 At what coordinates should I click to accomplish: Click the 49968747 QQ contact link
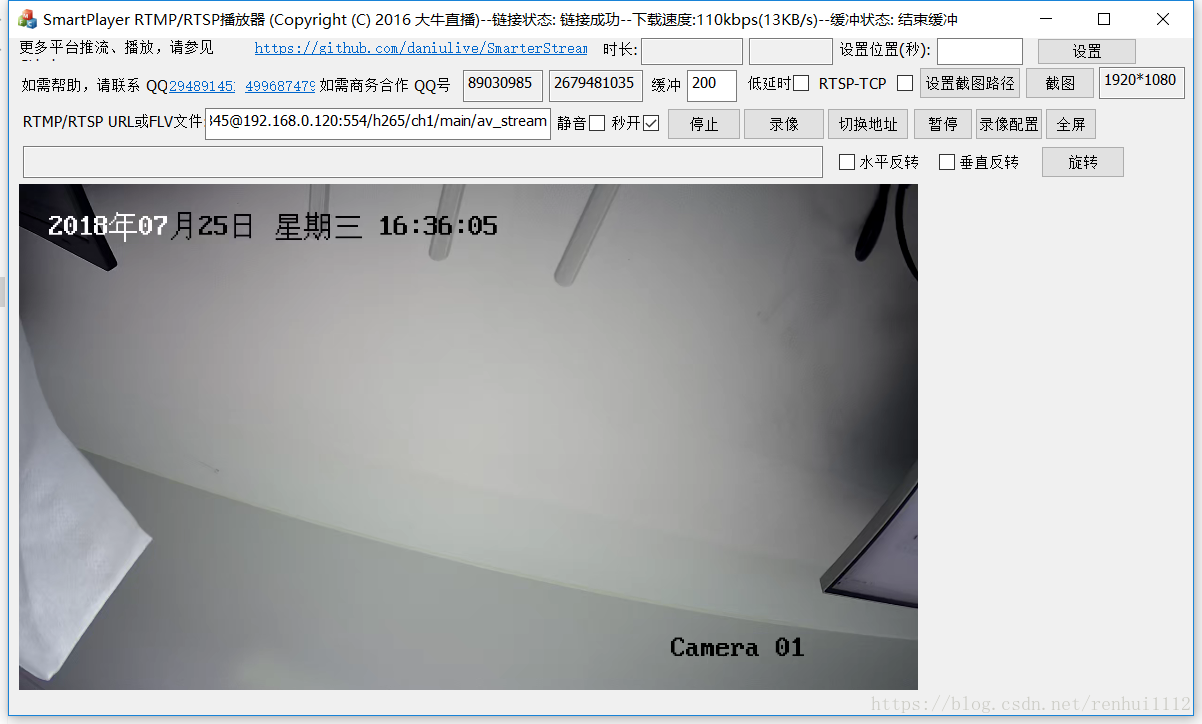pyautogui.click(x=280, y=86)
